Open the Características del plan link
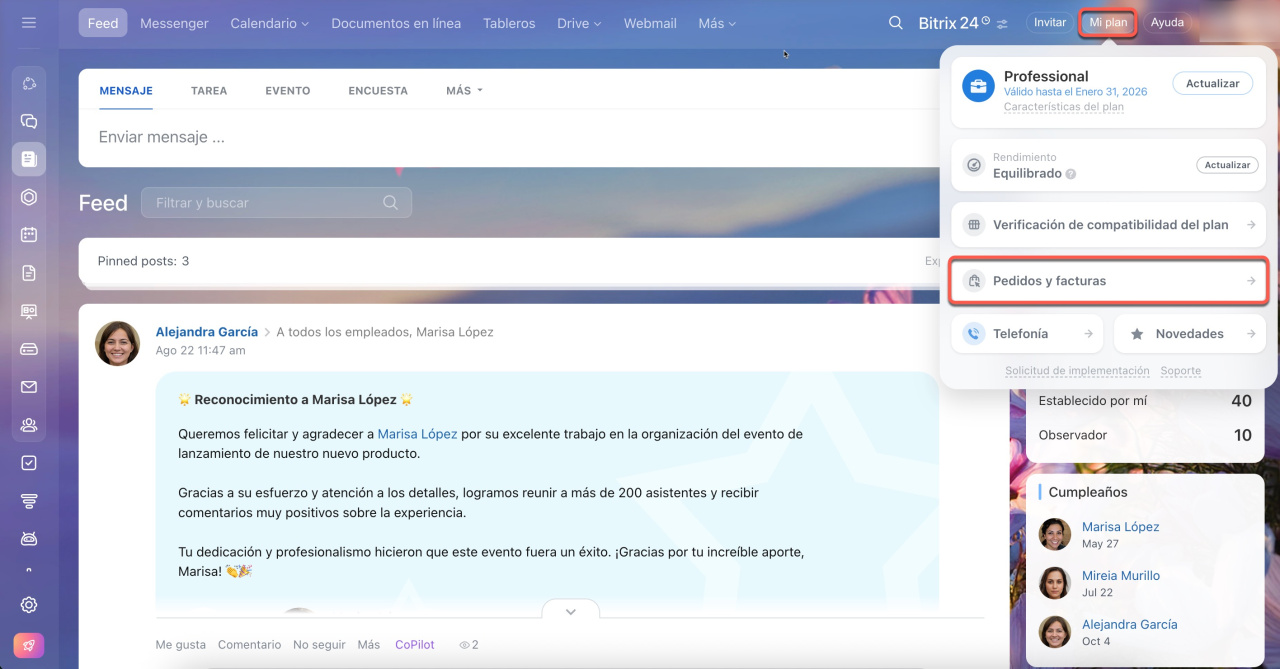 click(x=1063, y=107)
